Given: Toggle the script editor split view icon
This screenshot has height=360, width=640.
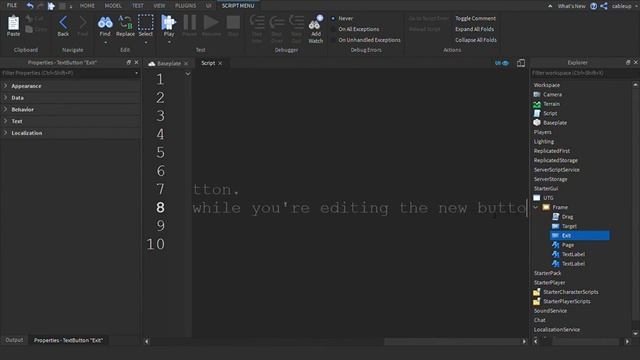Looking at the screenshot, I should pos(521,63).
